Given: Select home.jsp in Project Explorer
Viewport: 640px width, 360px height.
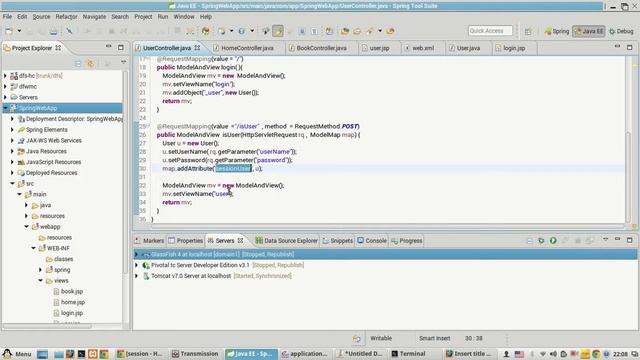Looking at the screenshot, I should click(x=73, y=302).
